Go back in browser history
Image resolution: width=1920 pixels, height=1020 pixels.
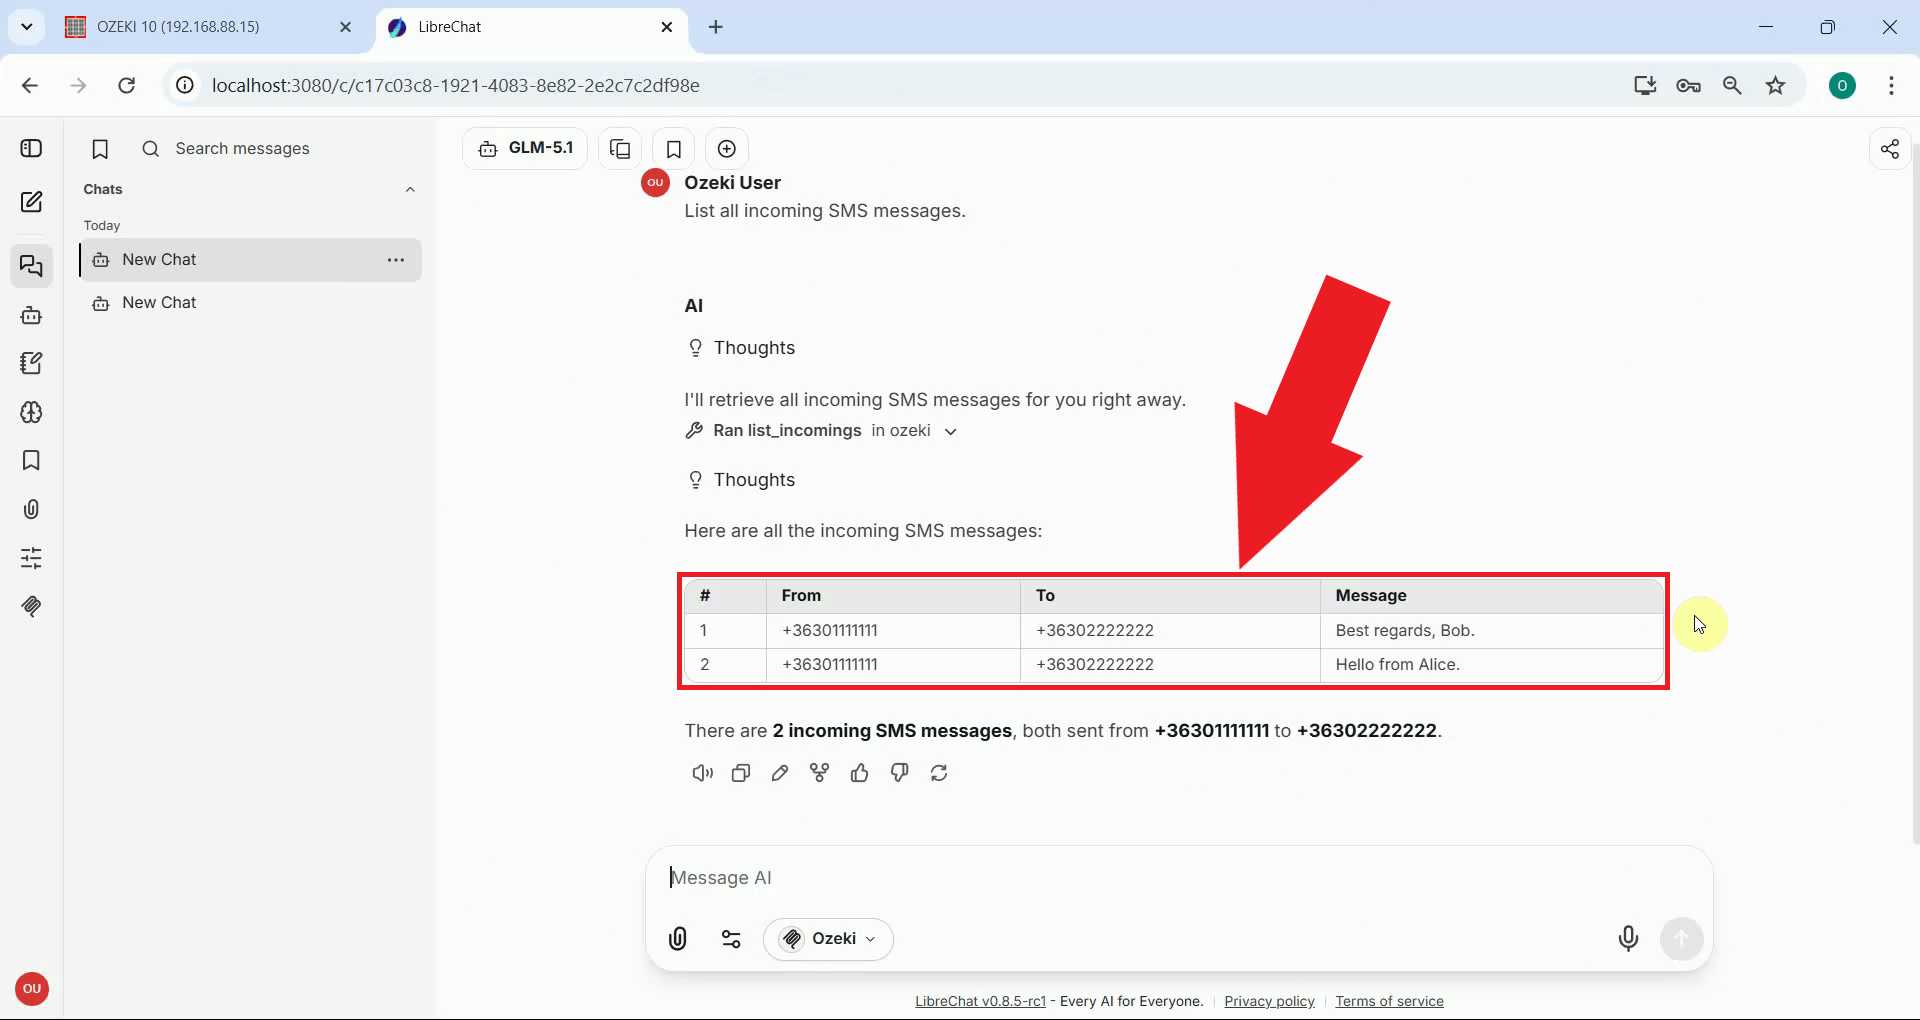pos(30,86)
